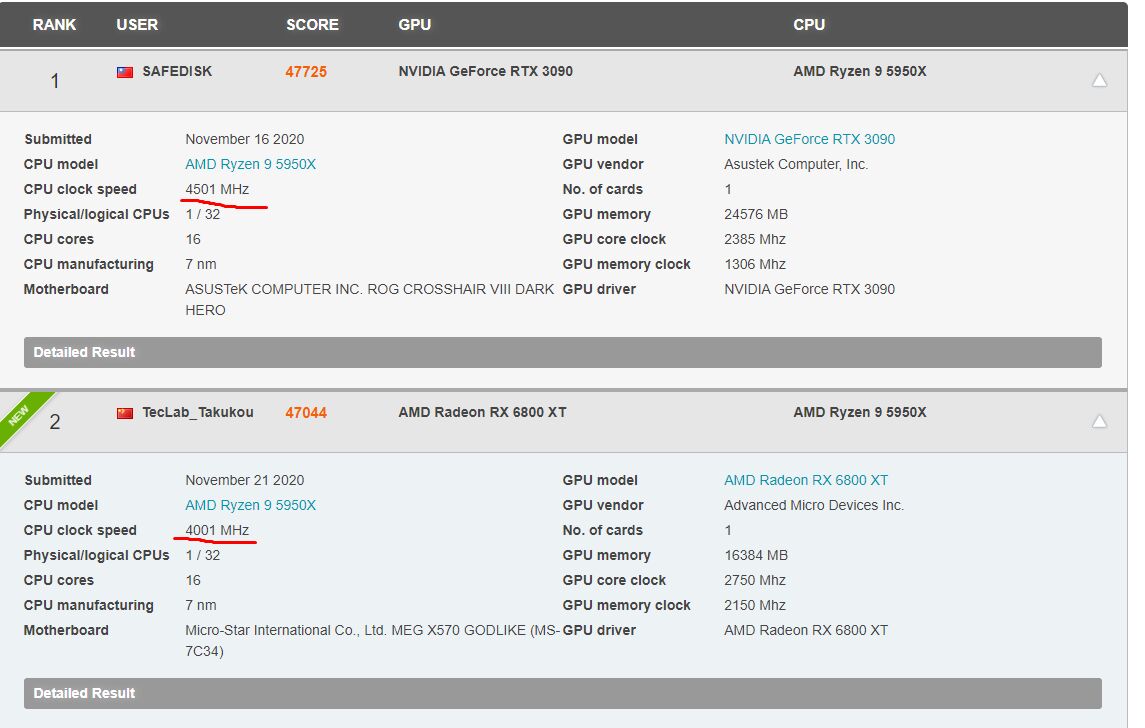Click the CPU column header
Viewport: 1145px width, 728px height.
tap(809, 25)
